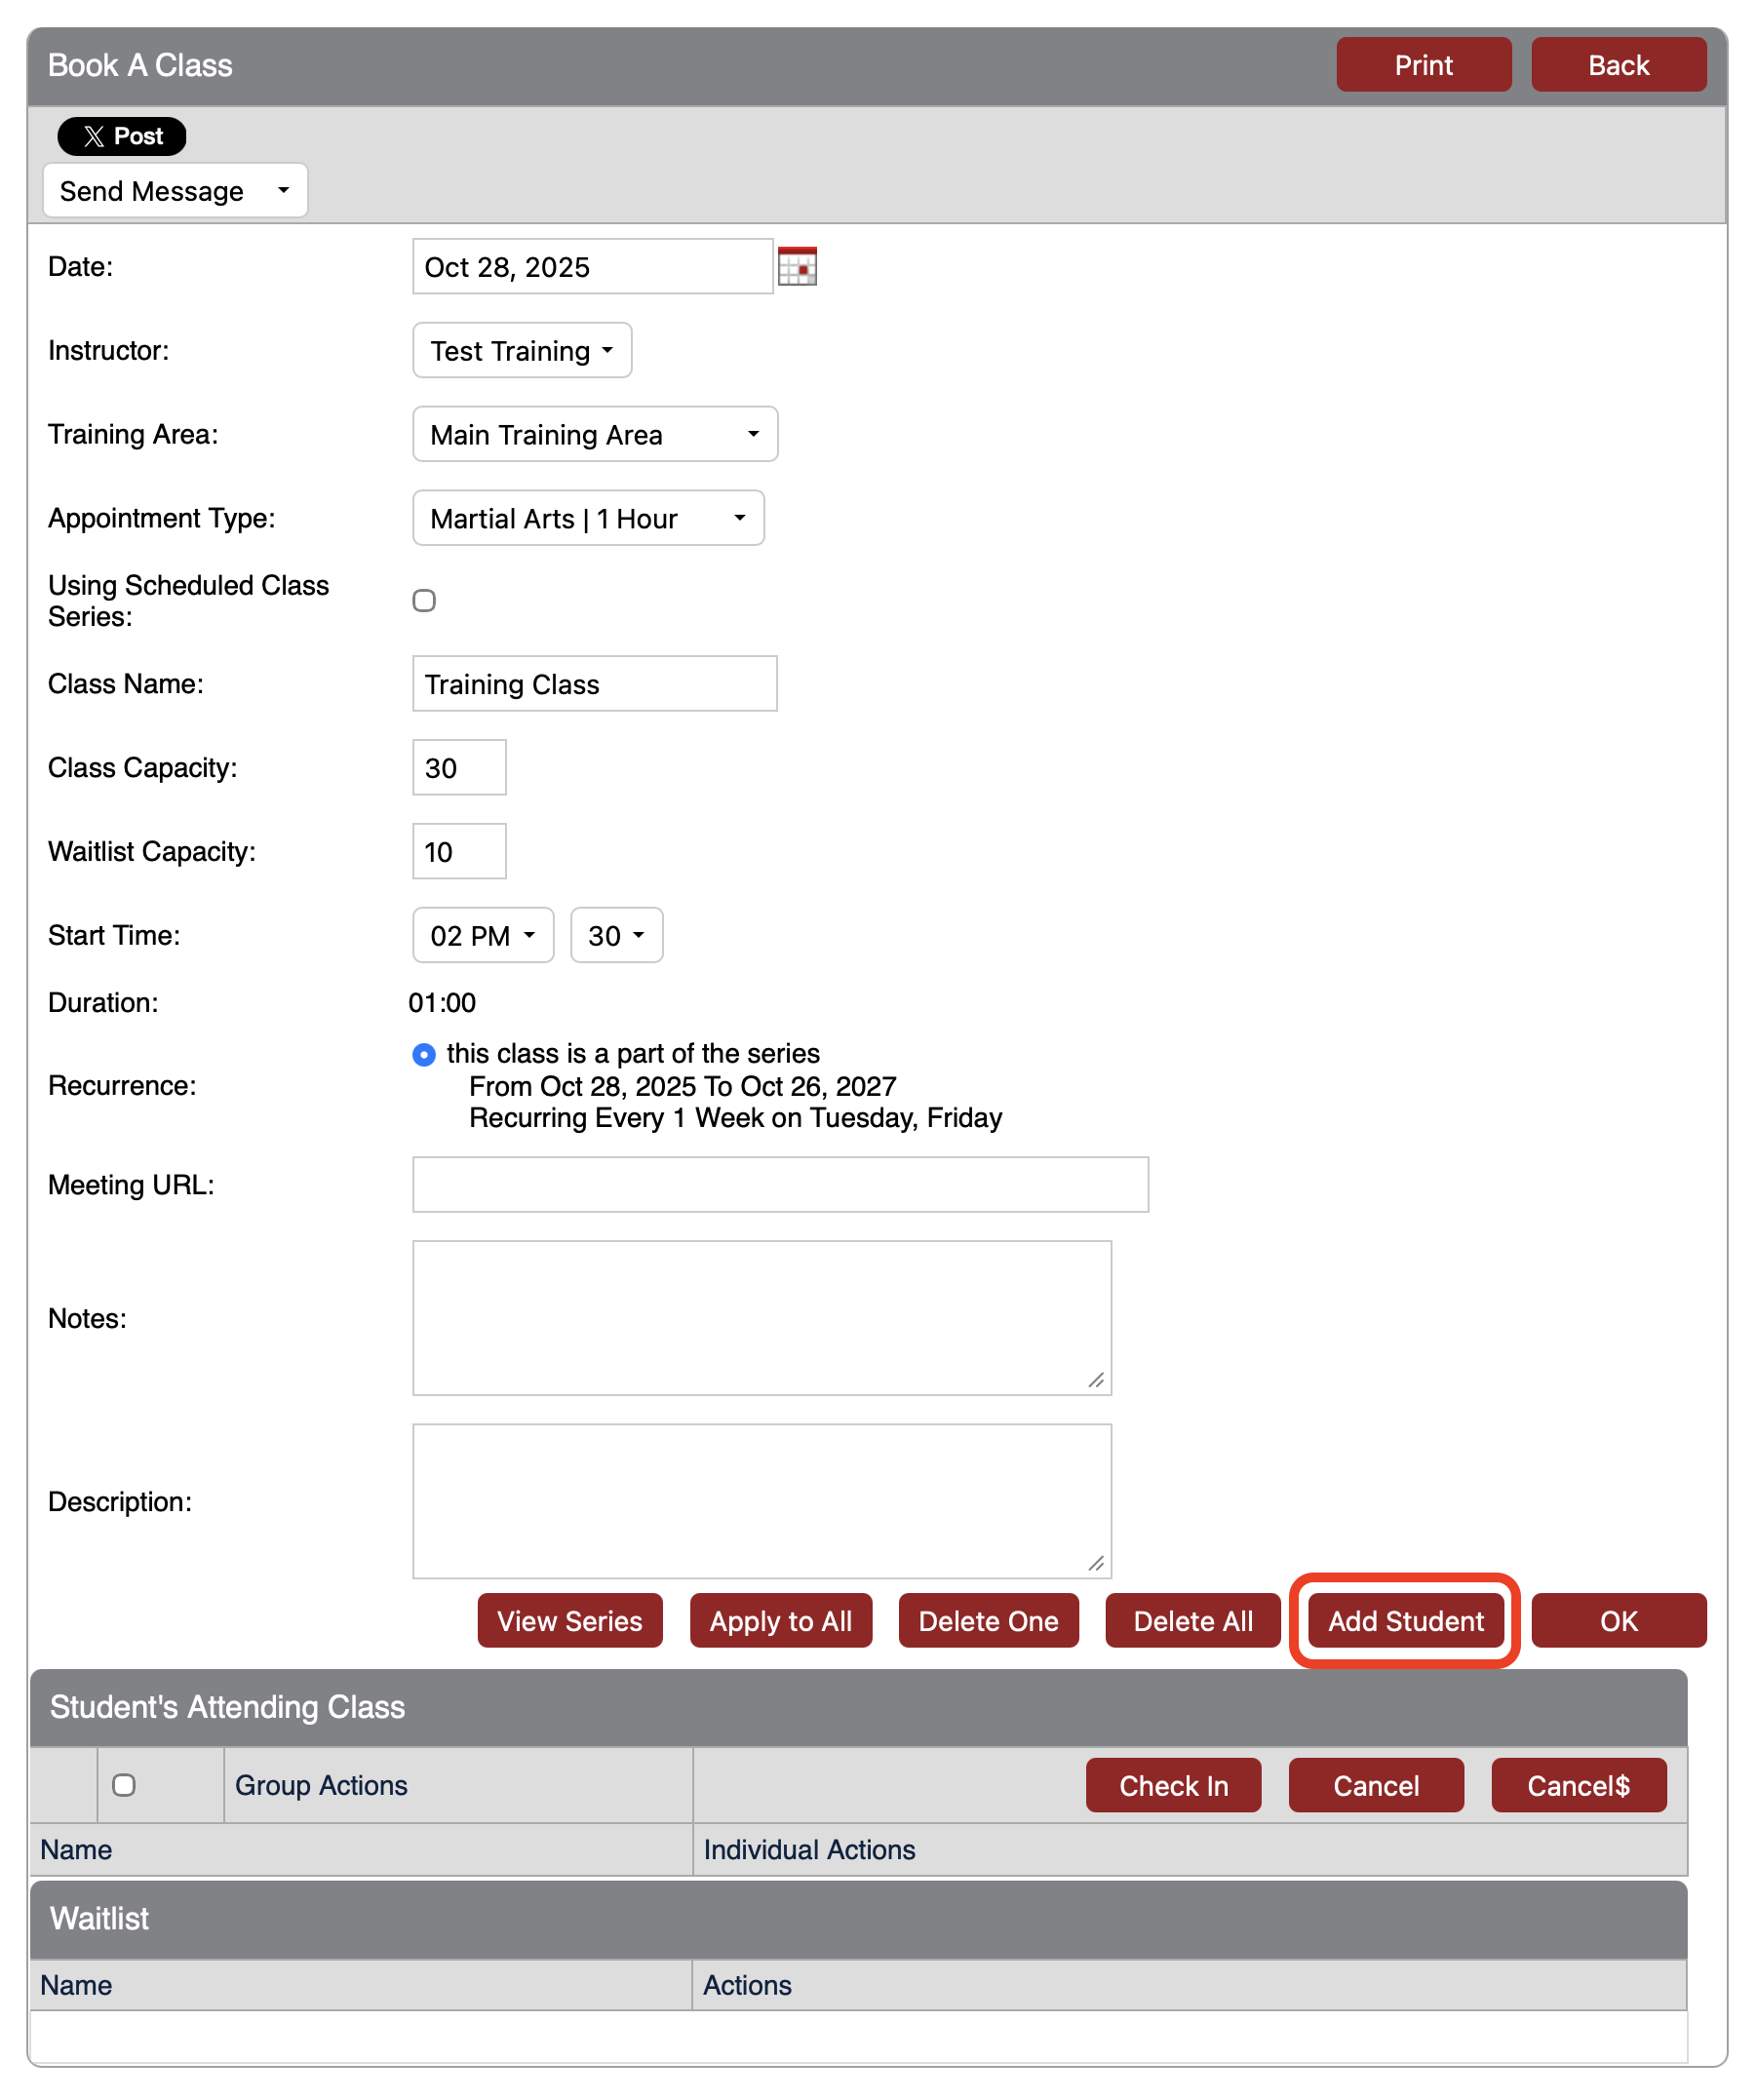Image resolution: width=1757 pixels, height=2100 pixels.
Task: Click the Print button
Action: pos(1423,64)
